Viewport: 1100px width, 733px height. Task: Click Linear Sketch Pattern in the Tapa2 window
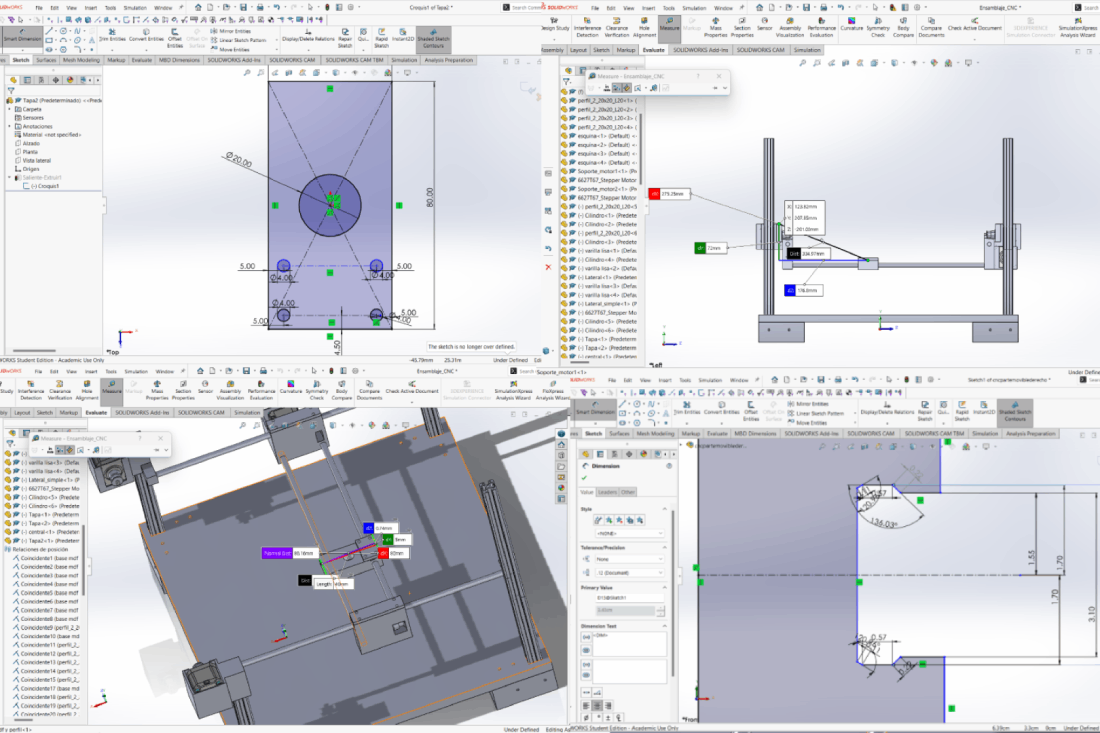tap(239, 40)
